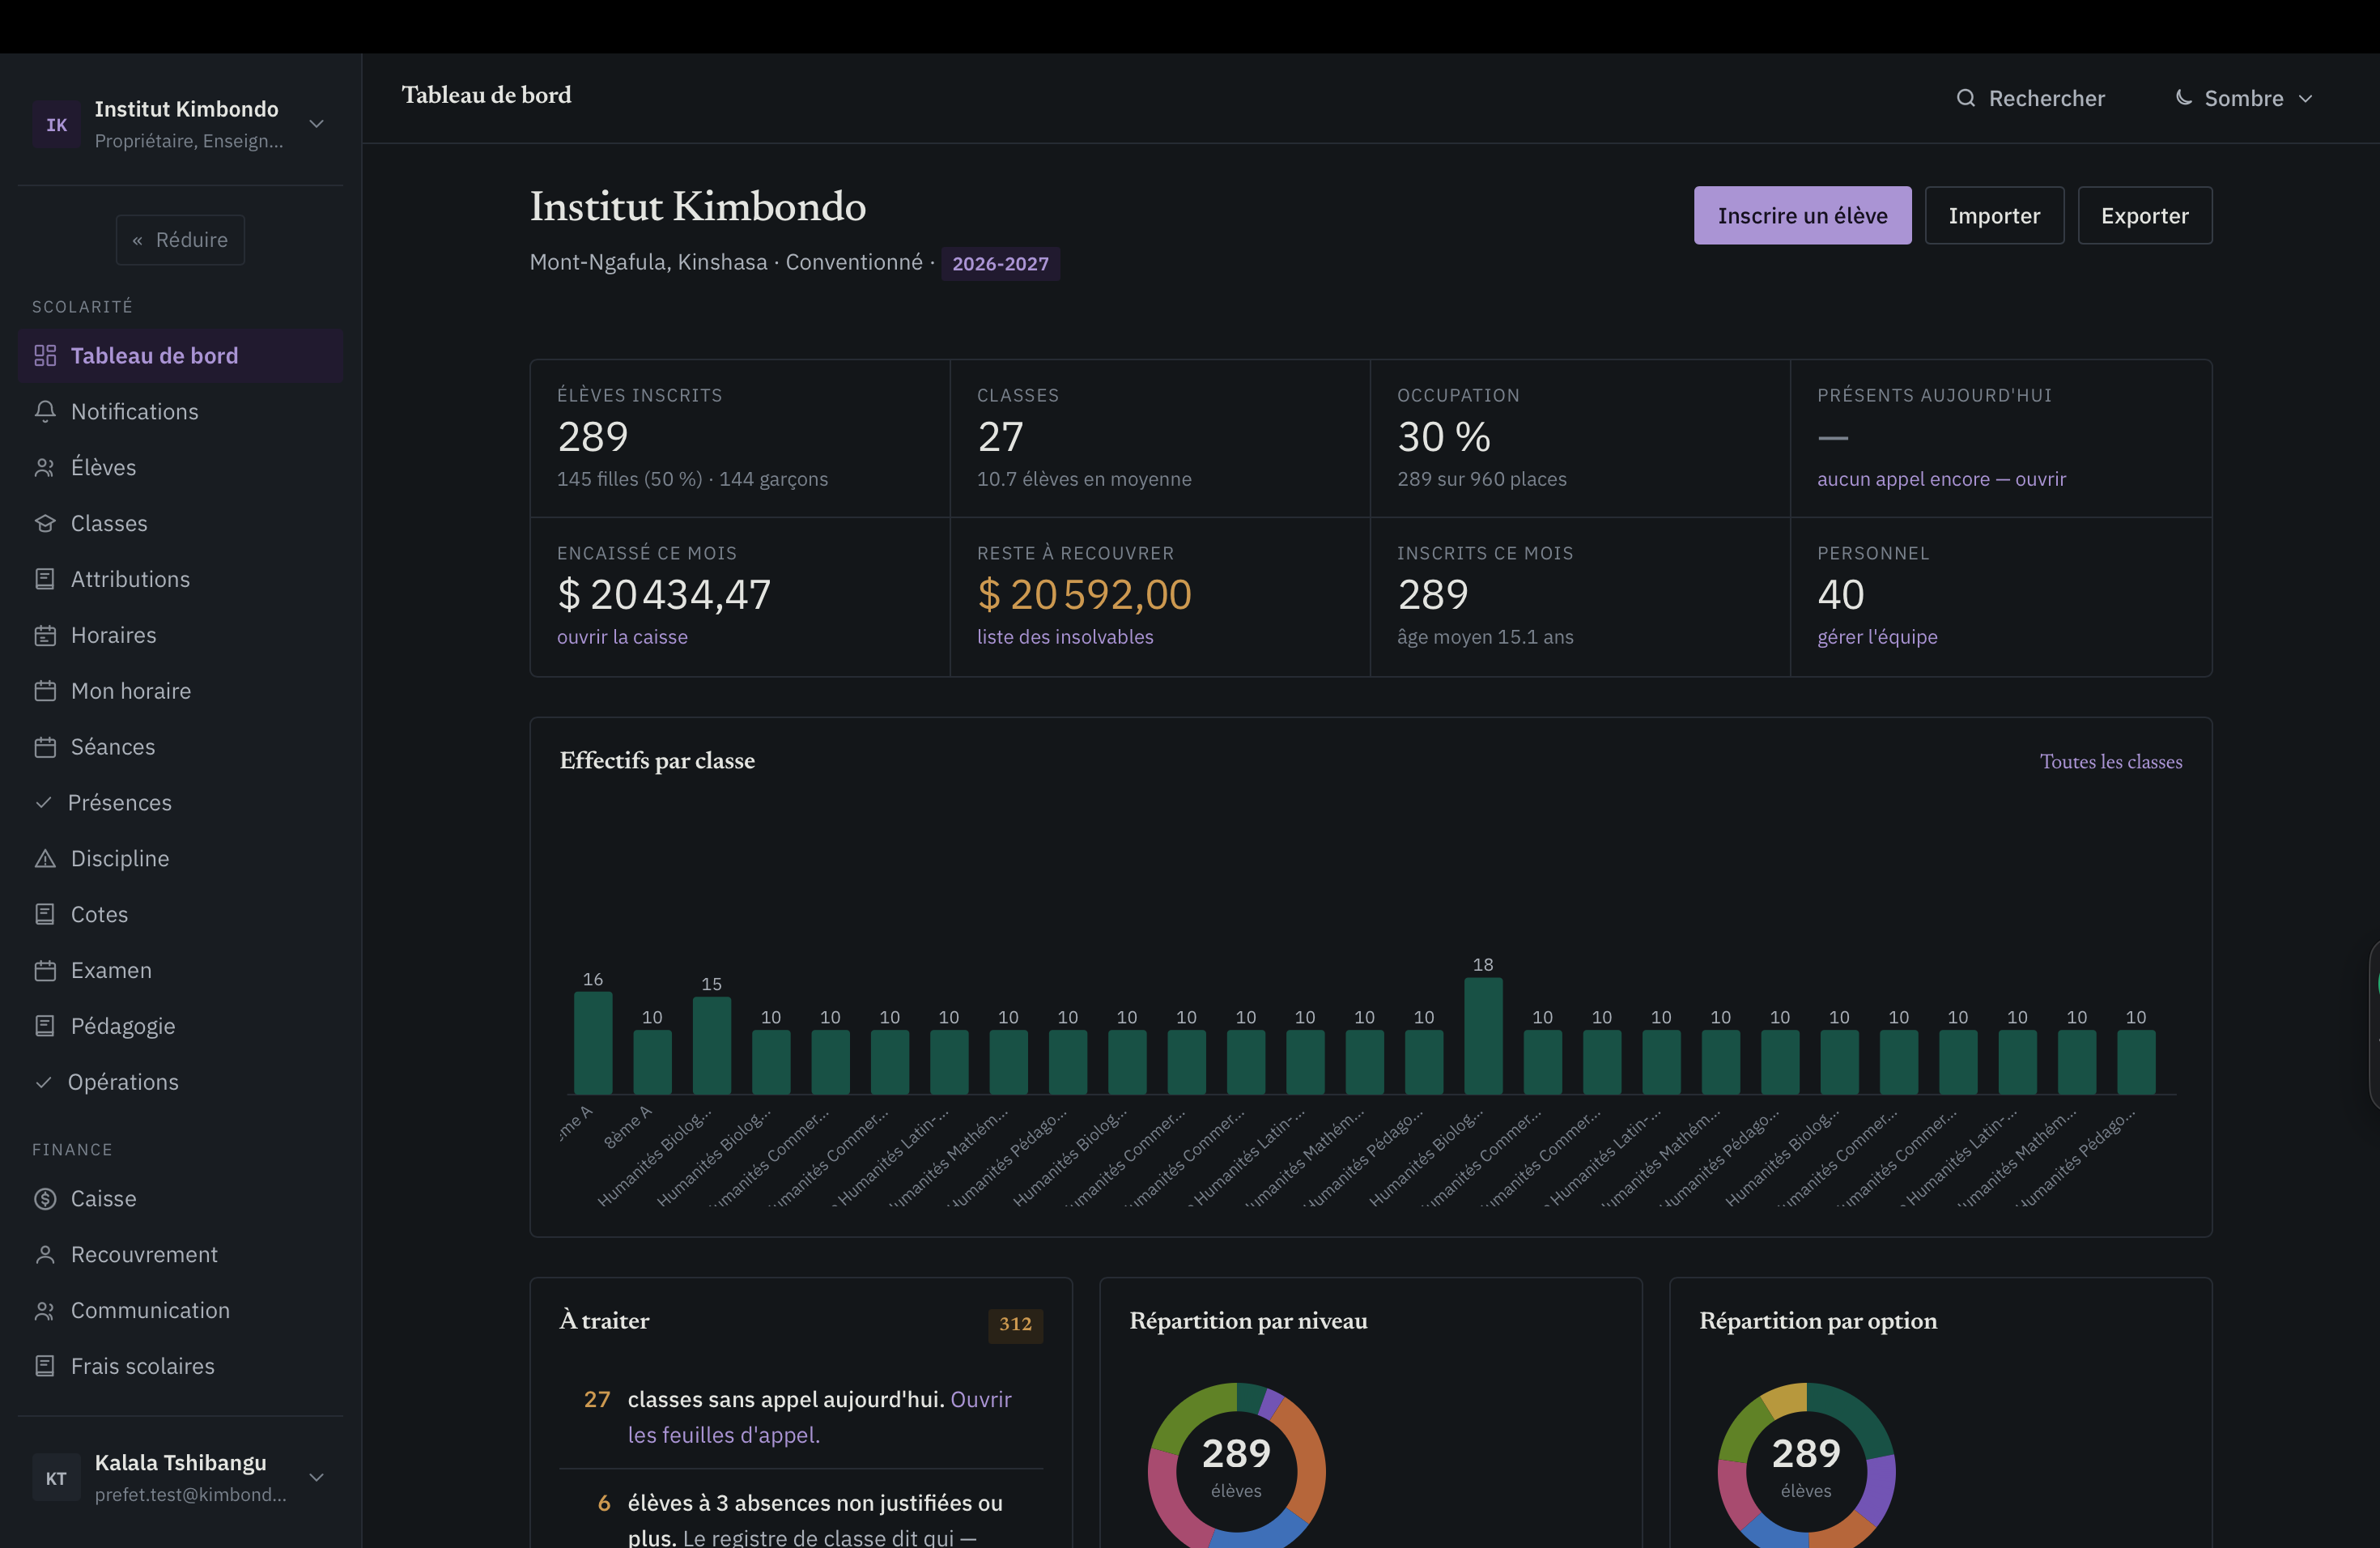Click the Élèves people icon
2380x1548 pixels.
click(x=45, y=467)
